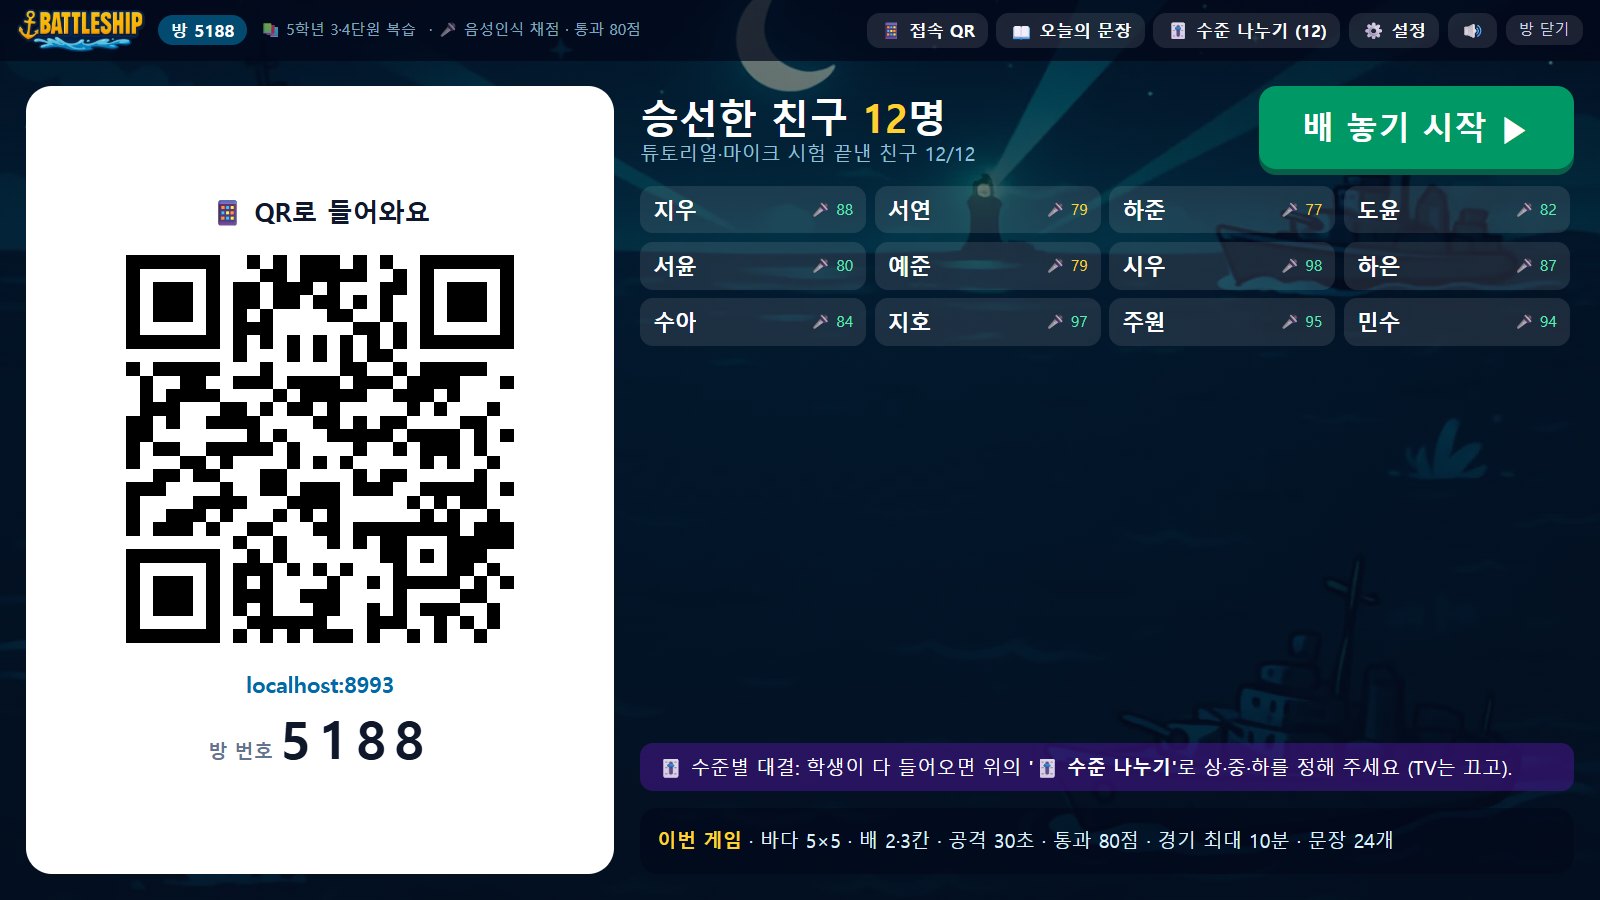Select student card 예준
Viewport: 1600px width, 900px height.
[988, 266]
